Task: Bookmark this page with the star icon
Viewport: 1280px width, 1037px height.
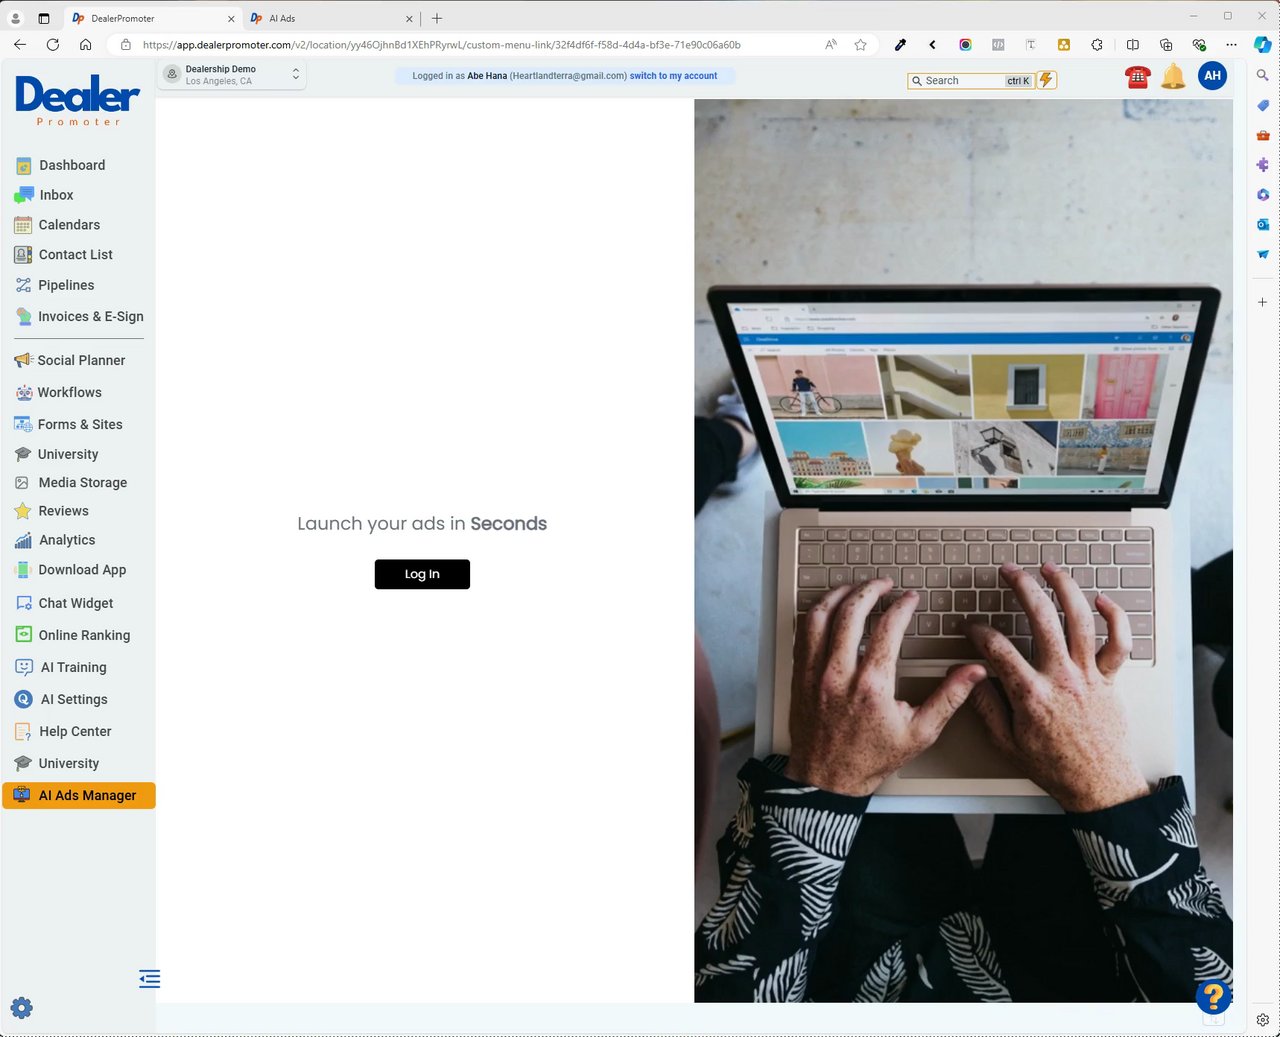Action: click(860, 45)
